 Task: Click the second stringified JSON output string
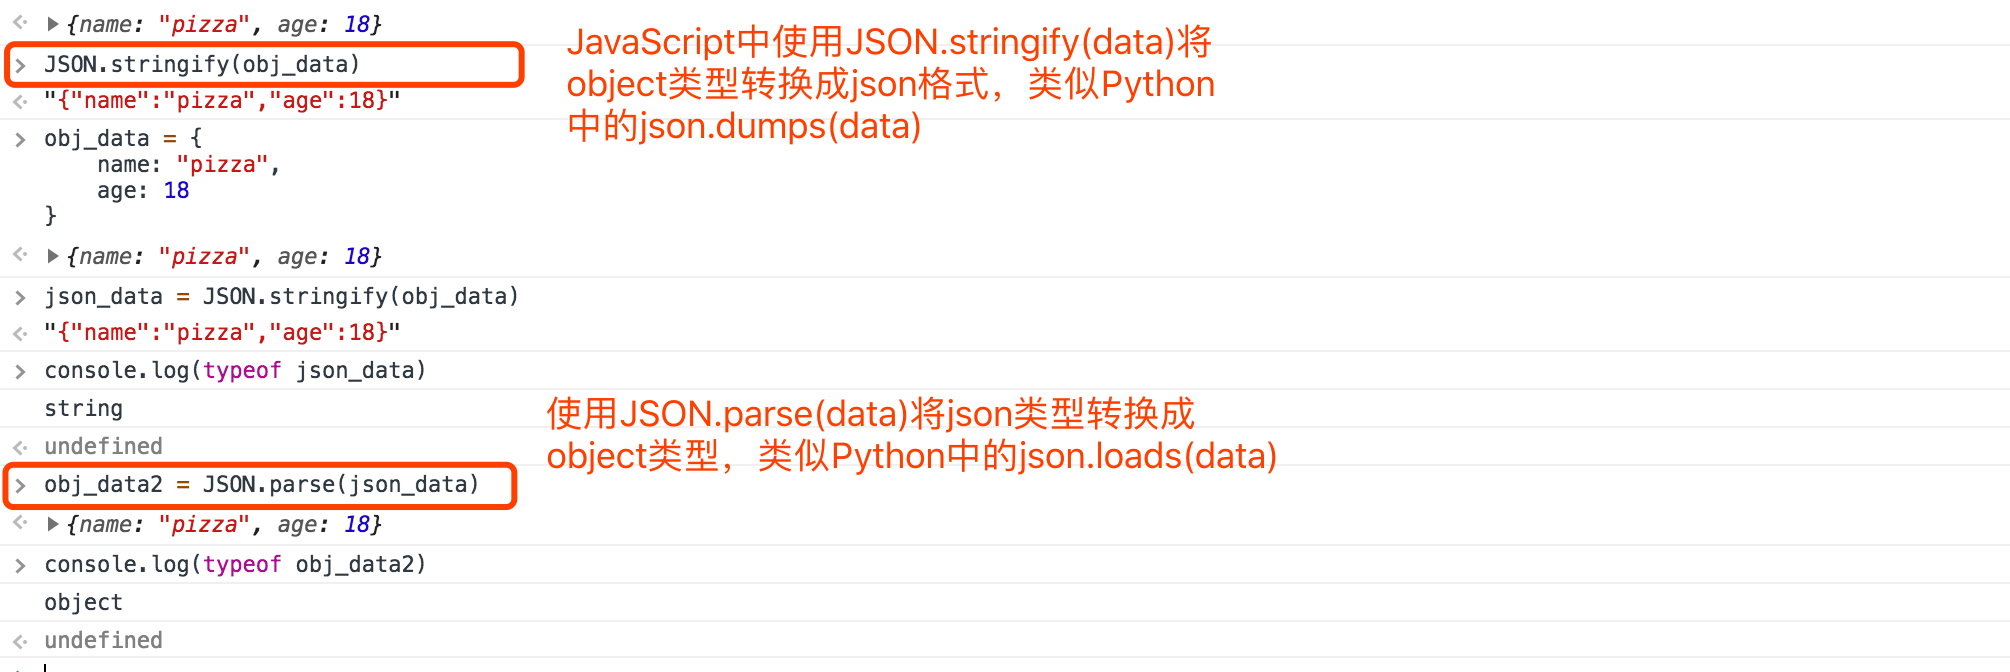(222, 332)
